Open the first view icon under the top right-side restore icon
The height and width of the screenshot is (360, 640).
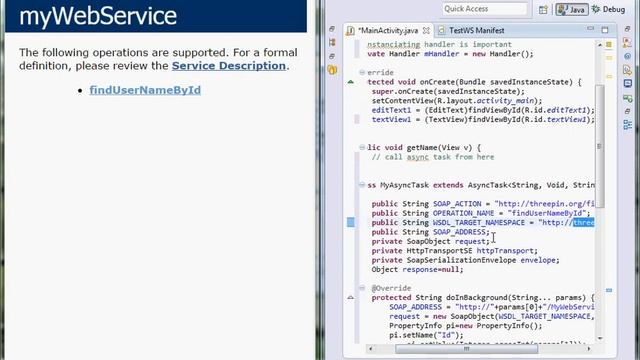tap(627, 42)
